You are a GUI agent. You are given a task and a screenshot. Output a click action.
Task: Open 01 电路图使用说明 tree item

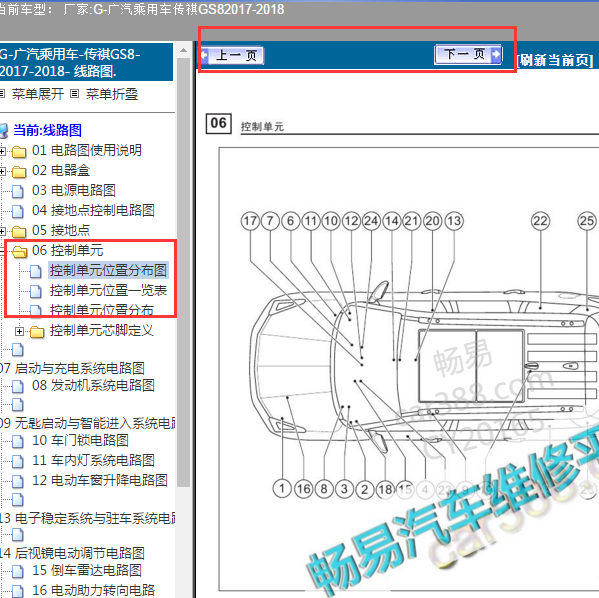tap(87, 150)
